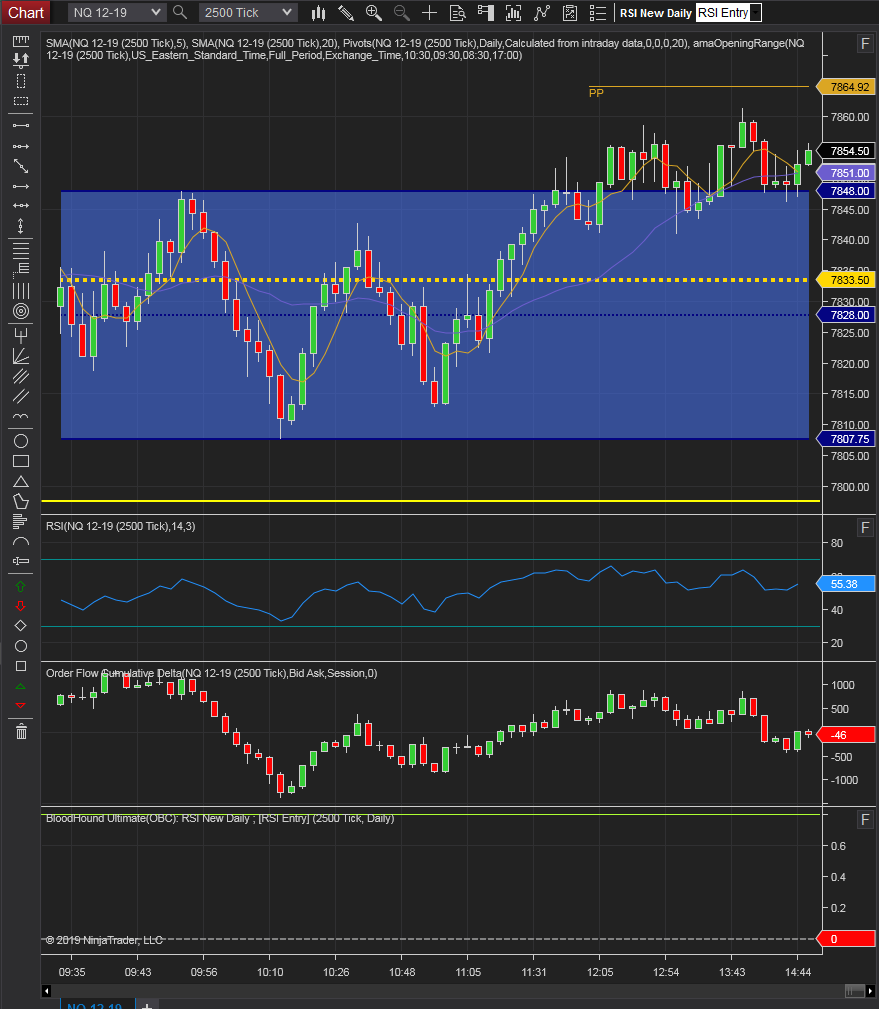
Task: Click the PP pivot label
Action: click(x=596, y=93)
